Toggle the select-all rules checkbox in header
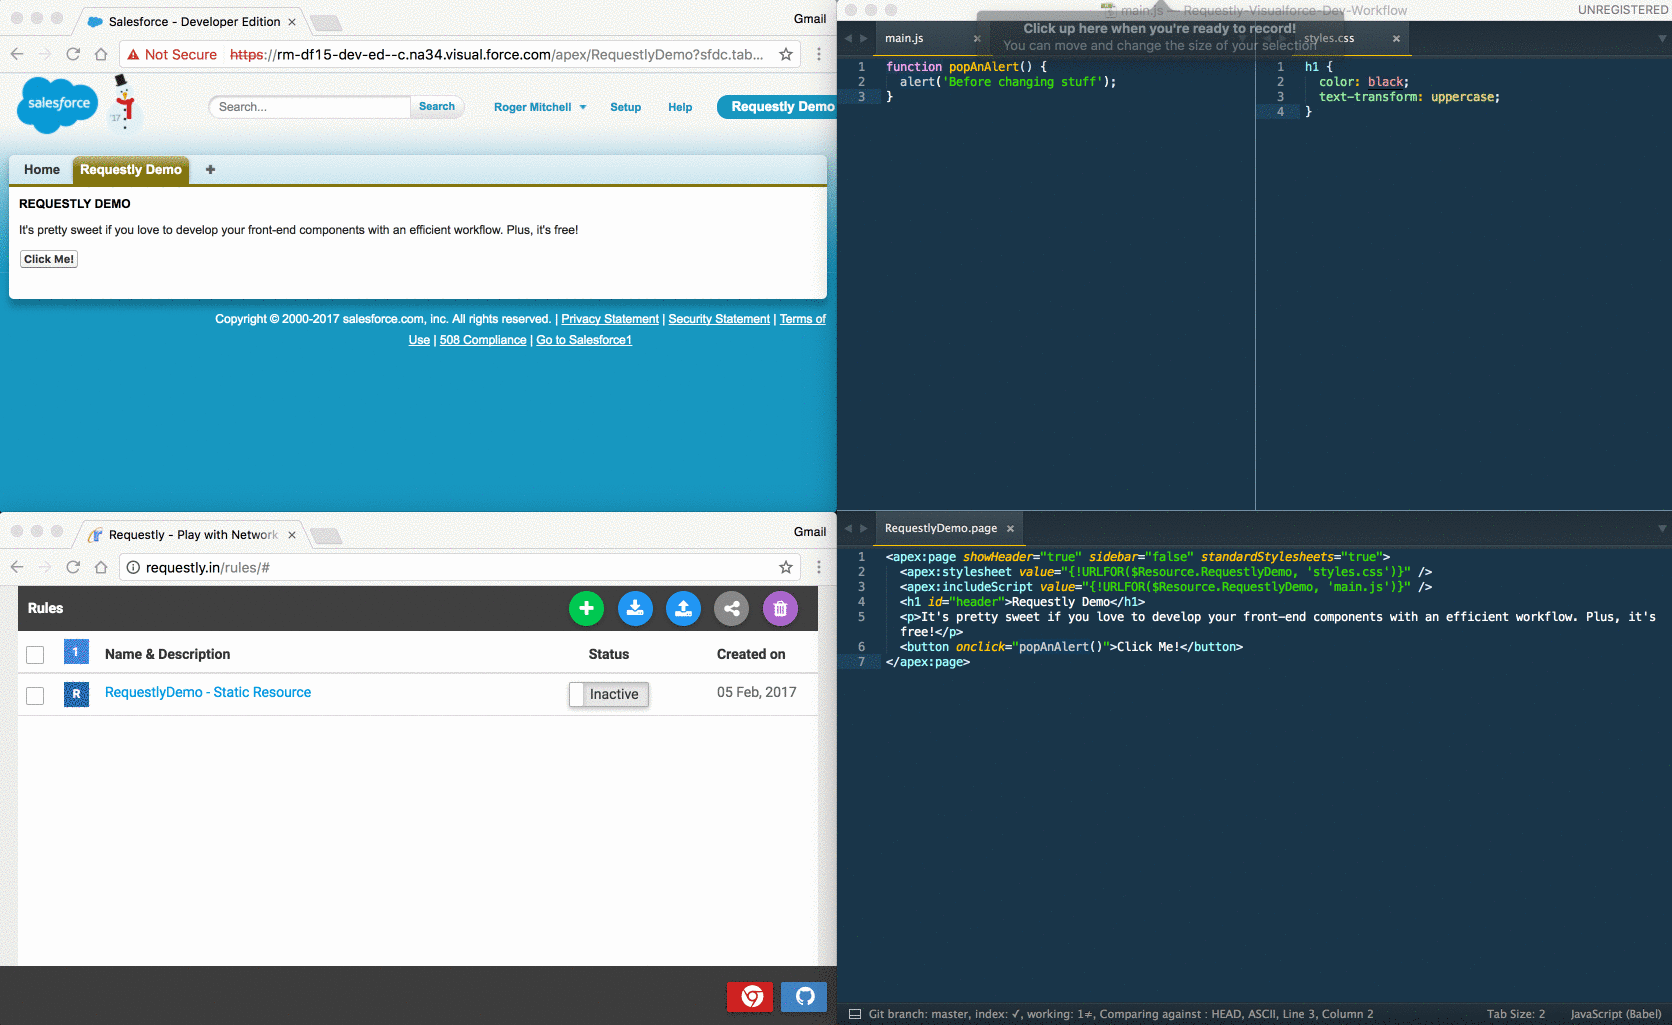The height and width of the screenshot is (1025, 1672). (x=35, y=655)
